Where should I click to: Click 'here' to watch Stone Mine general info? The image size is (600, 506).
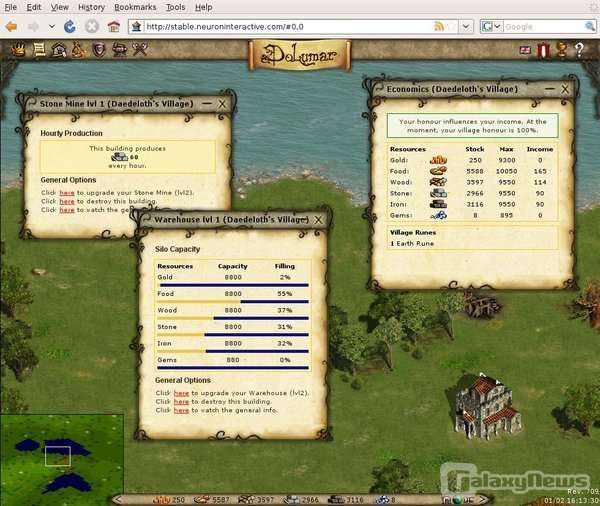[67, 210]
